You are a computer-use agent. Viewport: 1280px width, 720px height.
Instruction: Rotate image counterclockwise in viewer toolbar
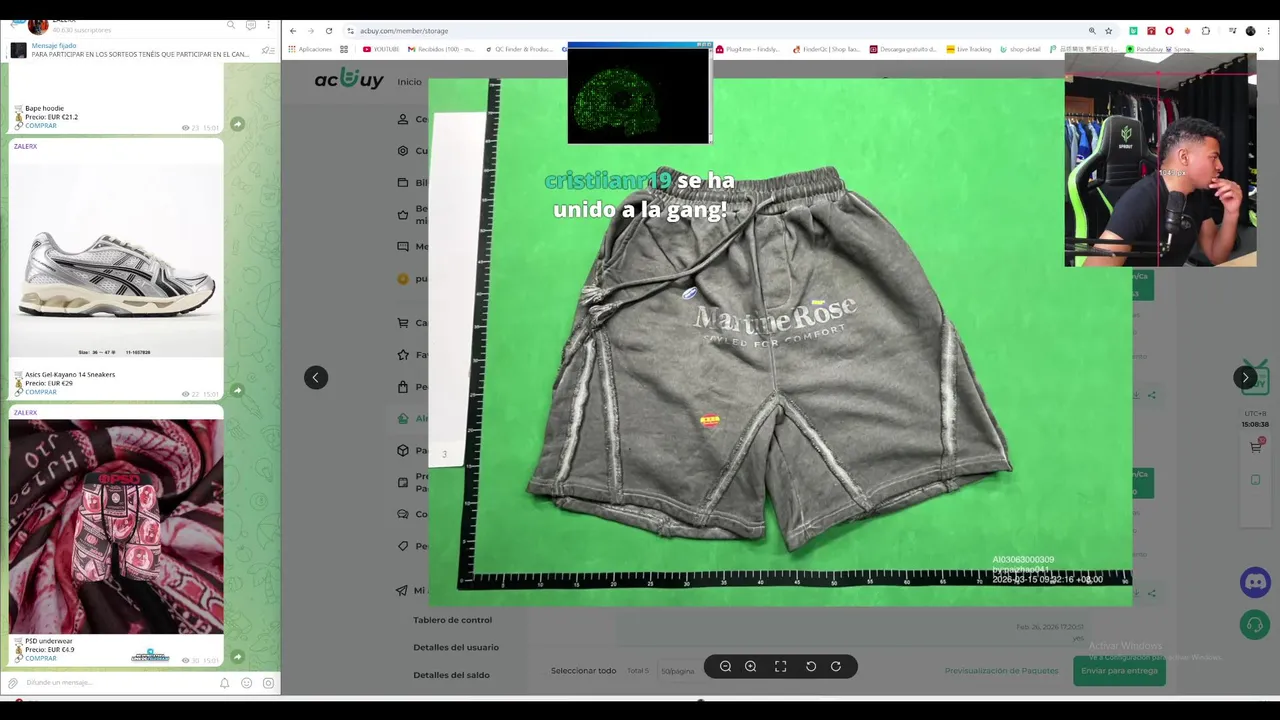pos(811,667)
